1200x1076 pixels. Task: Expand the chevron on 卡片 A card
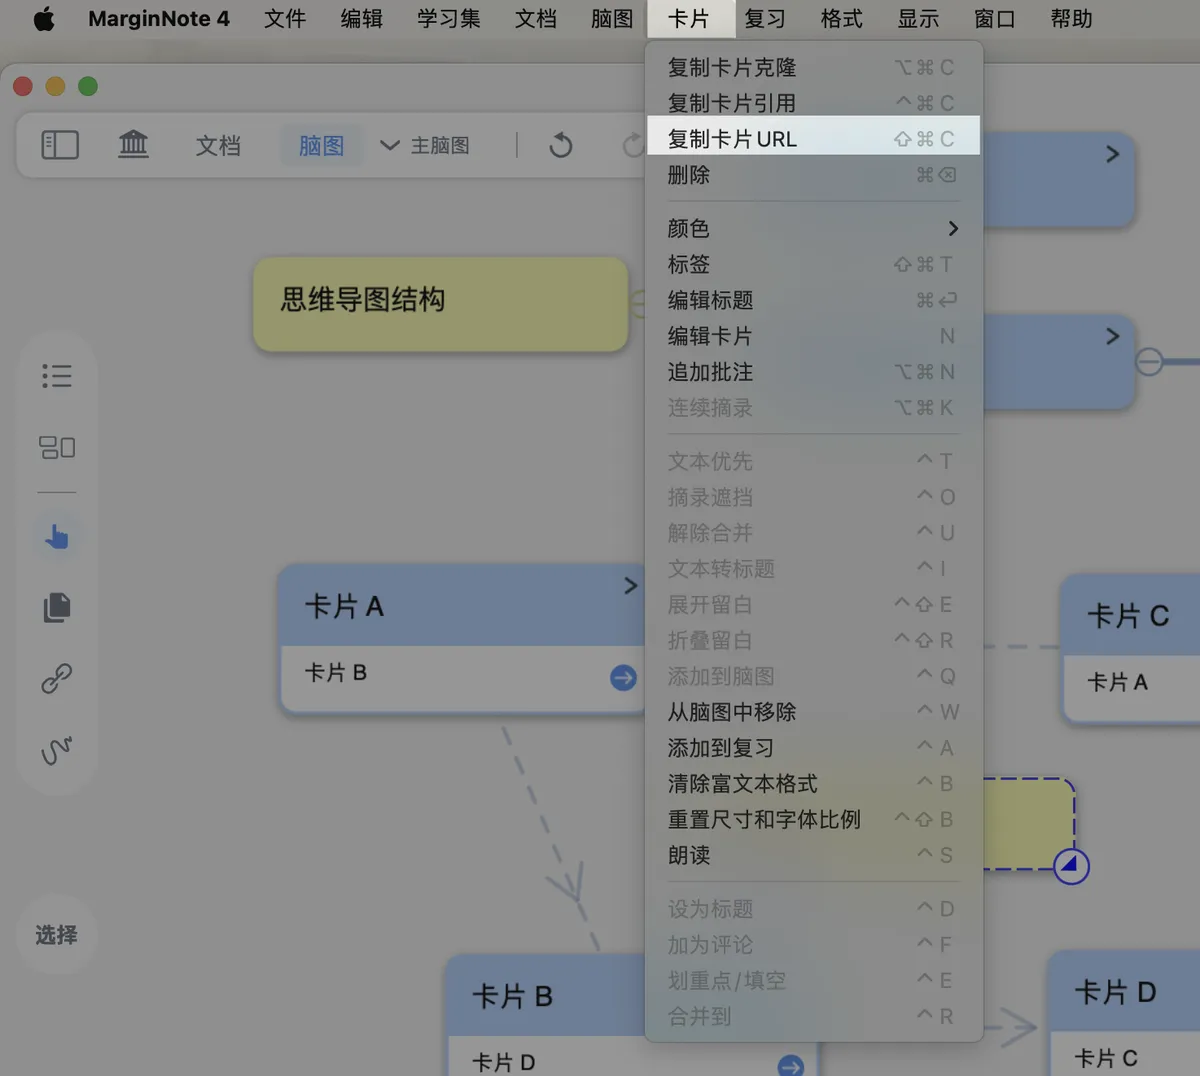coord(630,586)
